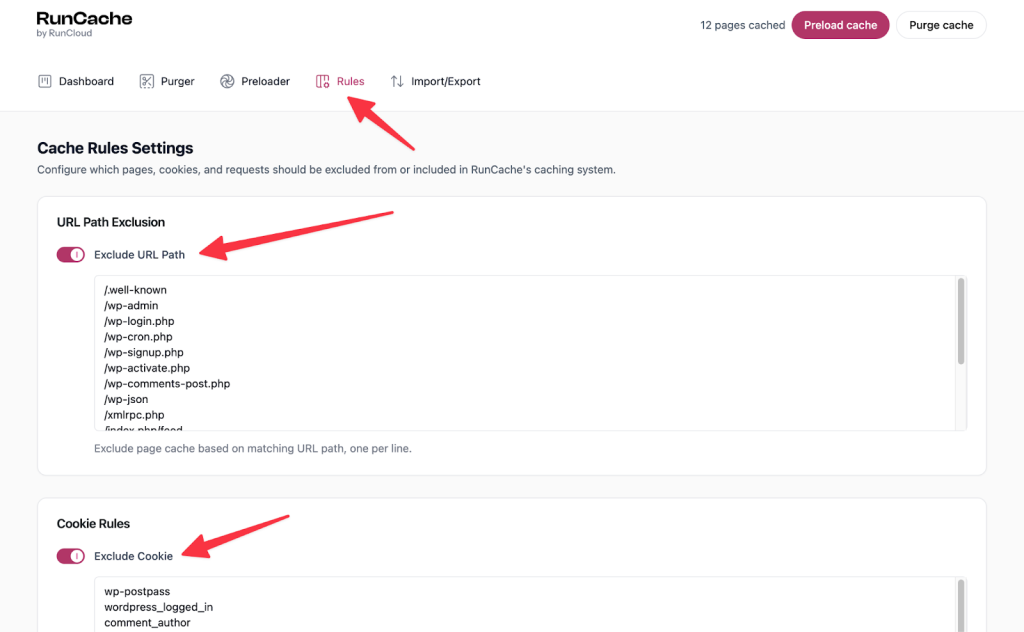
Task: Disable the Exclude Cookie switch
Action: (x=71, y=556)
